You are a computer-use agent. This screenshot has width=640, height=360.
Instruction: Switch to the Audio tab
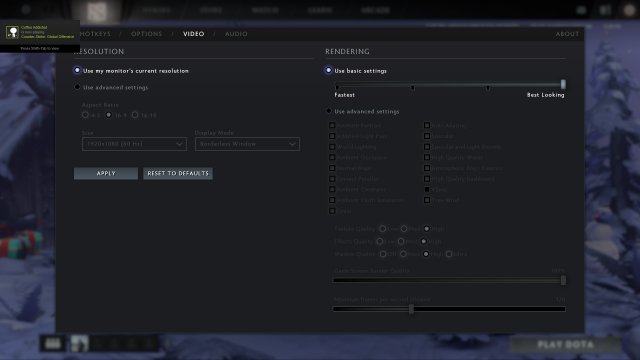tap(236, 34)
